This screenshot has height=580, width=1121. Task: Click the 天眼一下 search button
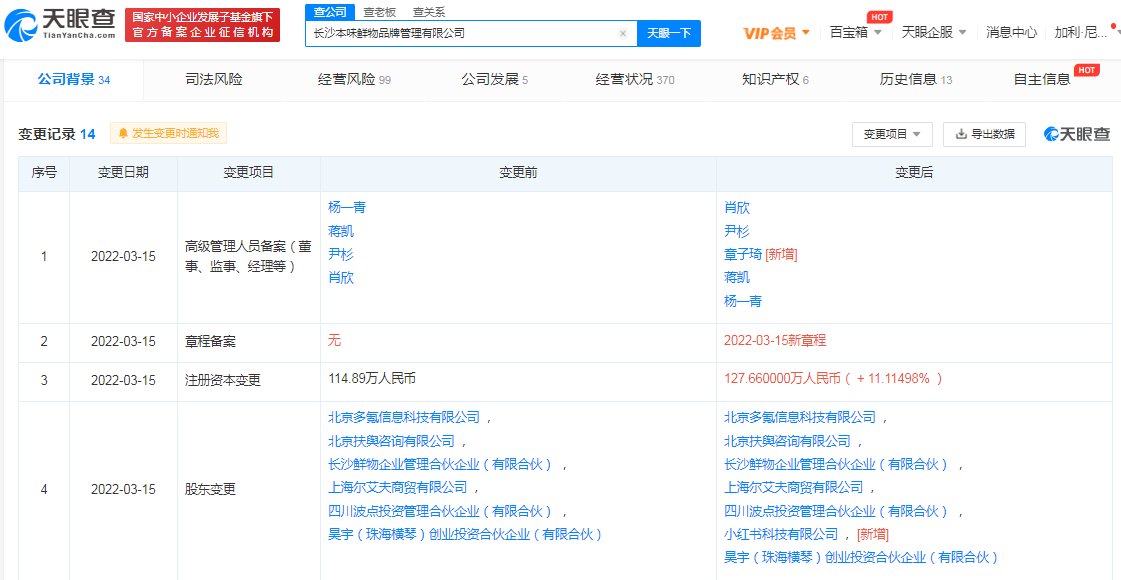point(668,33)
